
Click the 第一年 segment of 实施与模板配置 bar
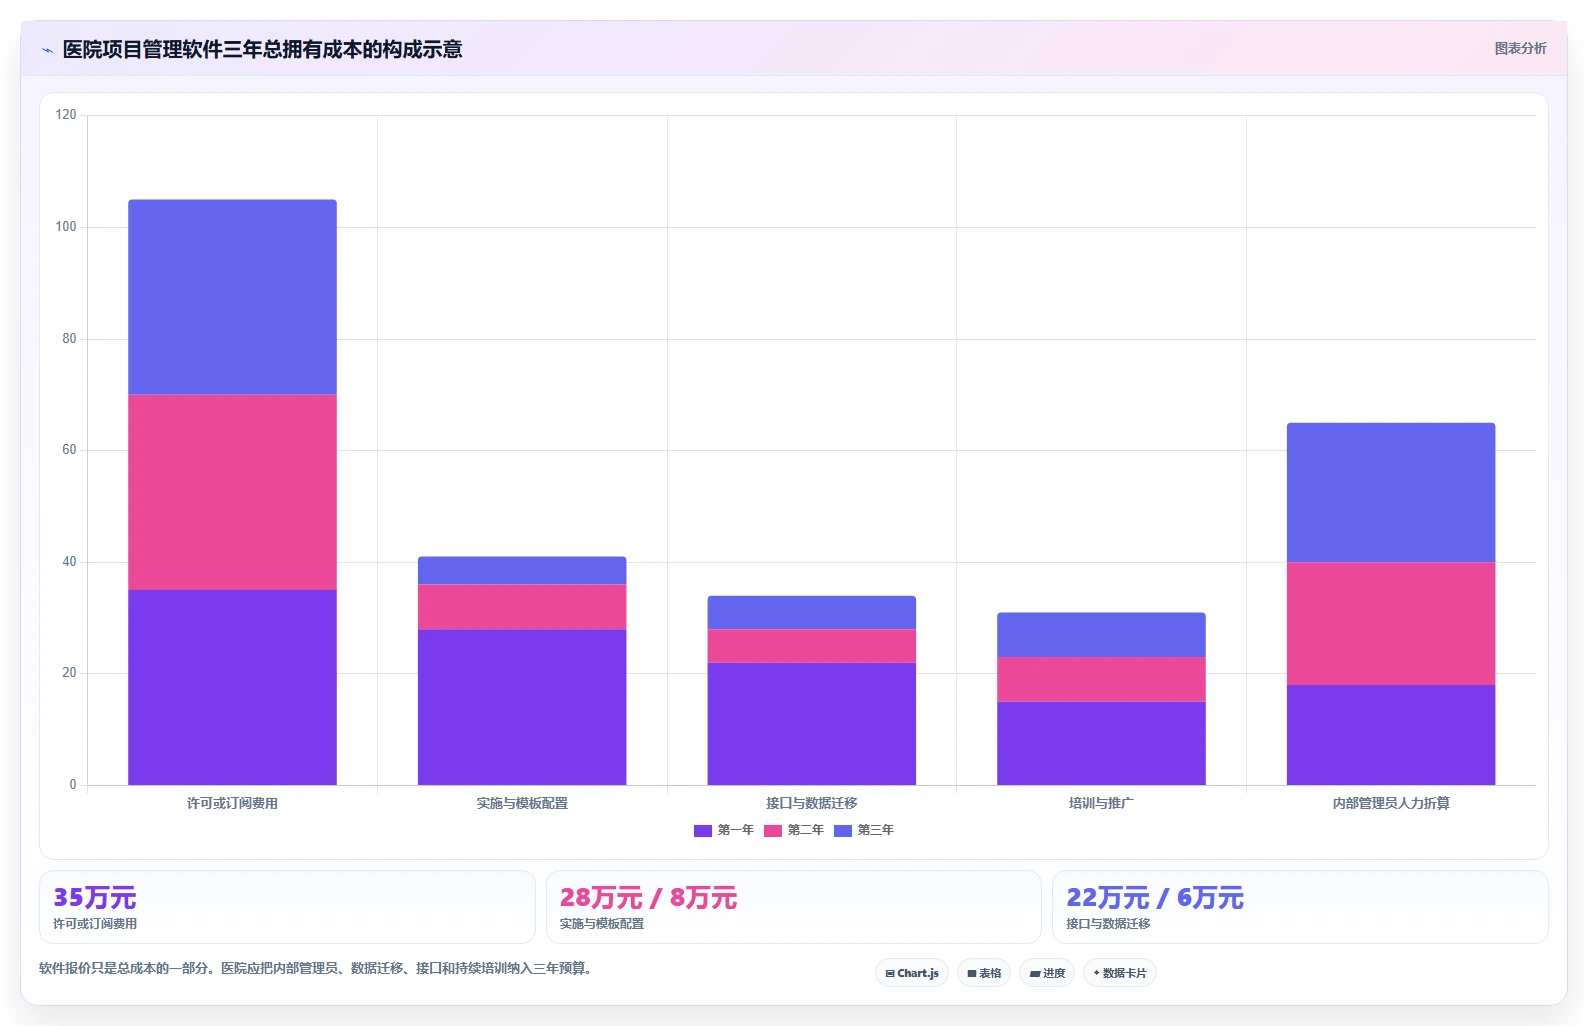(522, 707)
